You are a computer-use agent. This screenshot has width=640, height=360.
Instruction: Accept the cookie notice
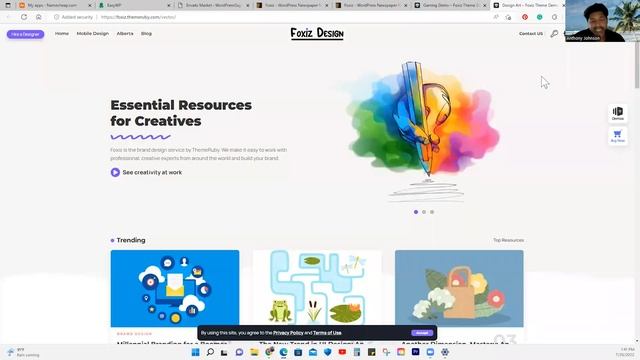422,333
